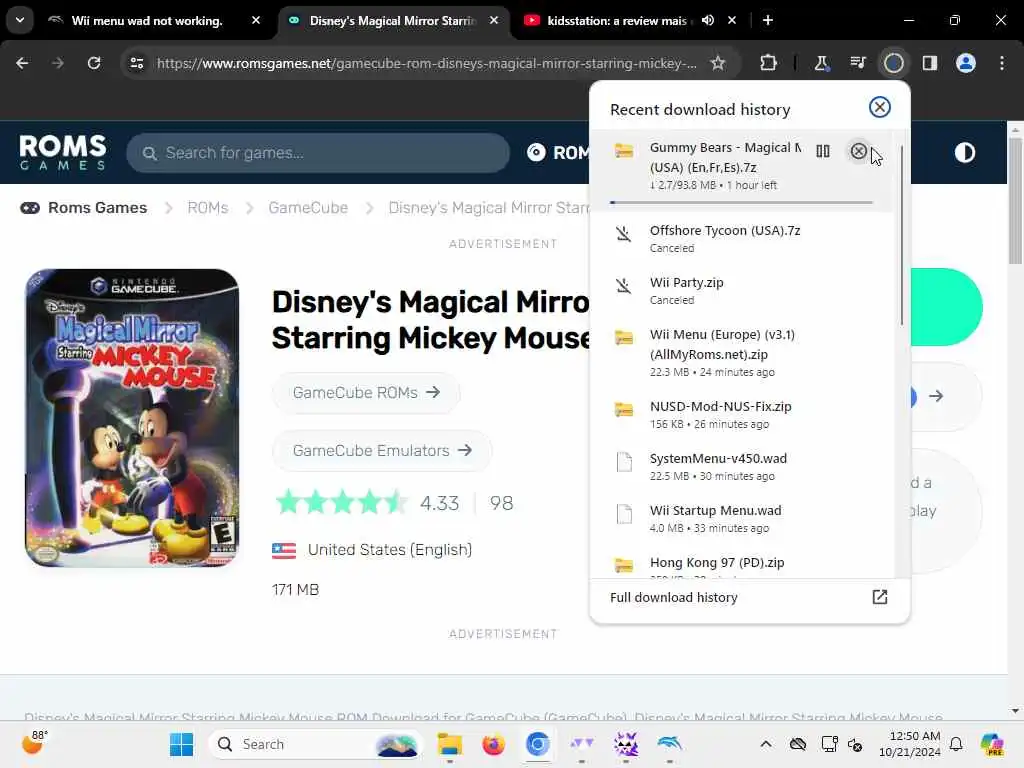This screenshot has width=1024, height=768.
Task: Select Wii Party.zip entry
Action: point(741,291)
